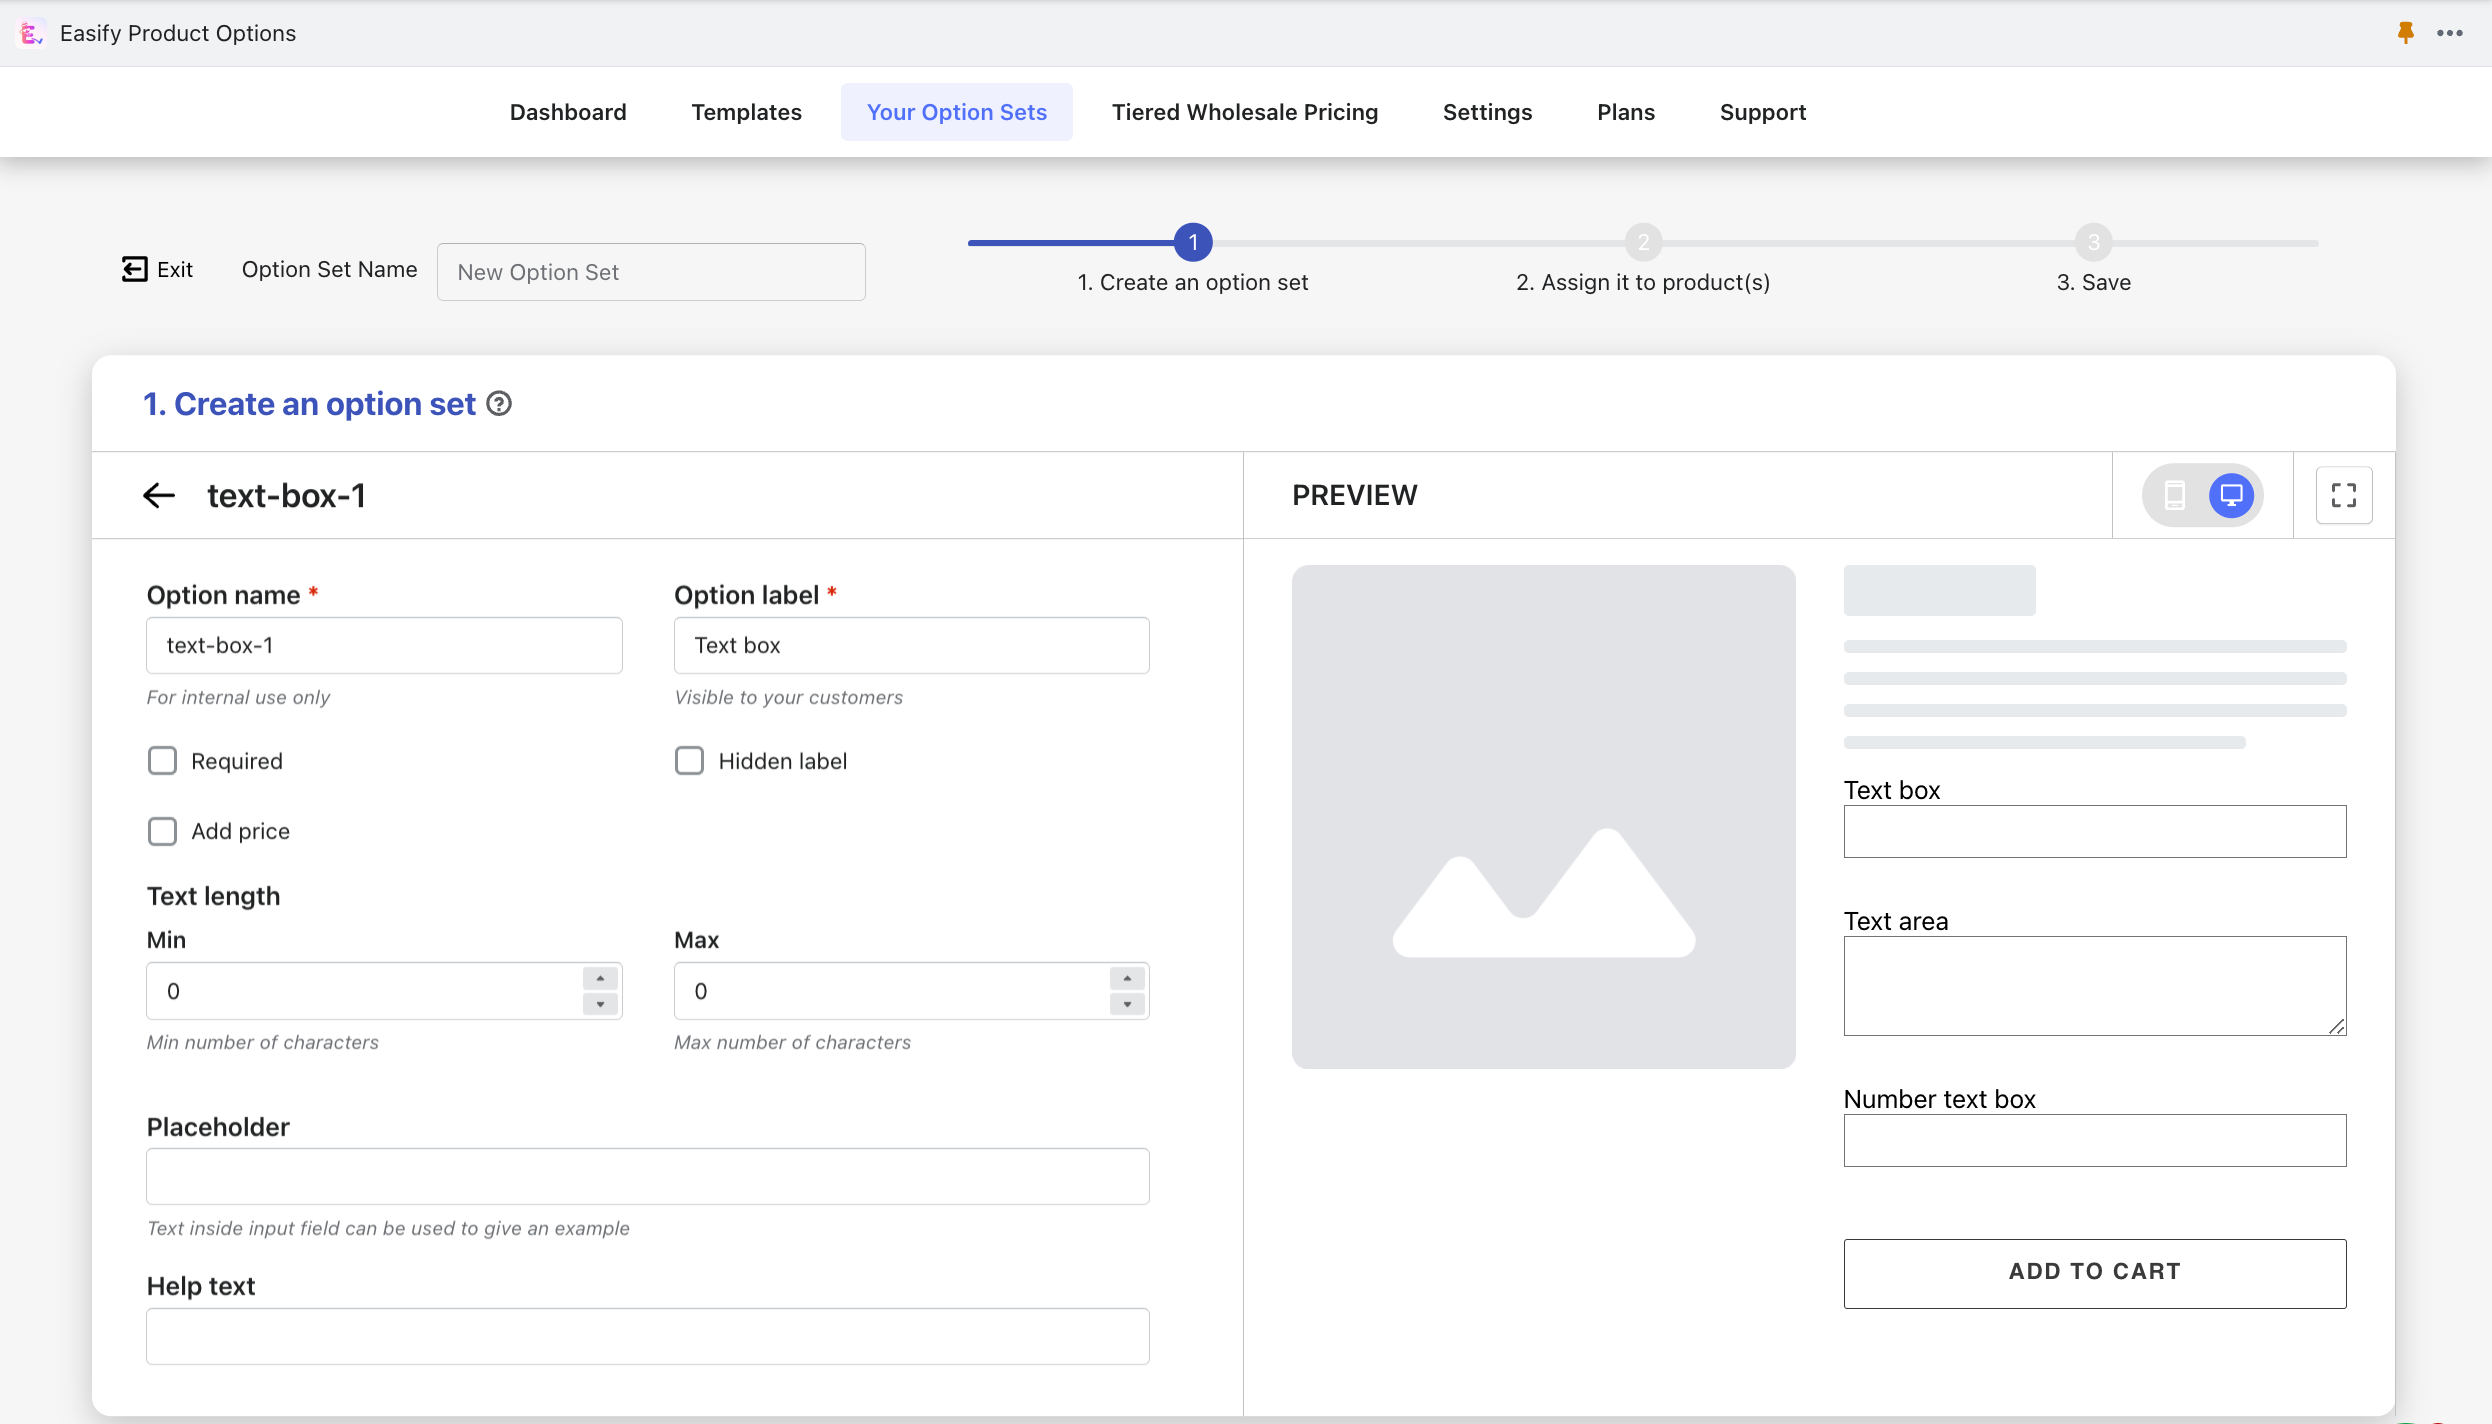
Task: Click the pin icon in the top bar
Action: [x=2404, y=32]
